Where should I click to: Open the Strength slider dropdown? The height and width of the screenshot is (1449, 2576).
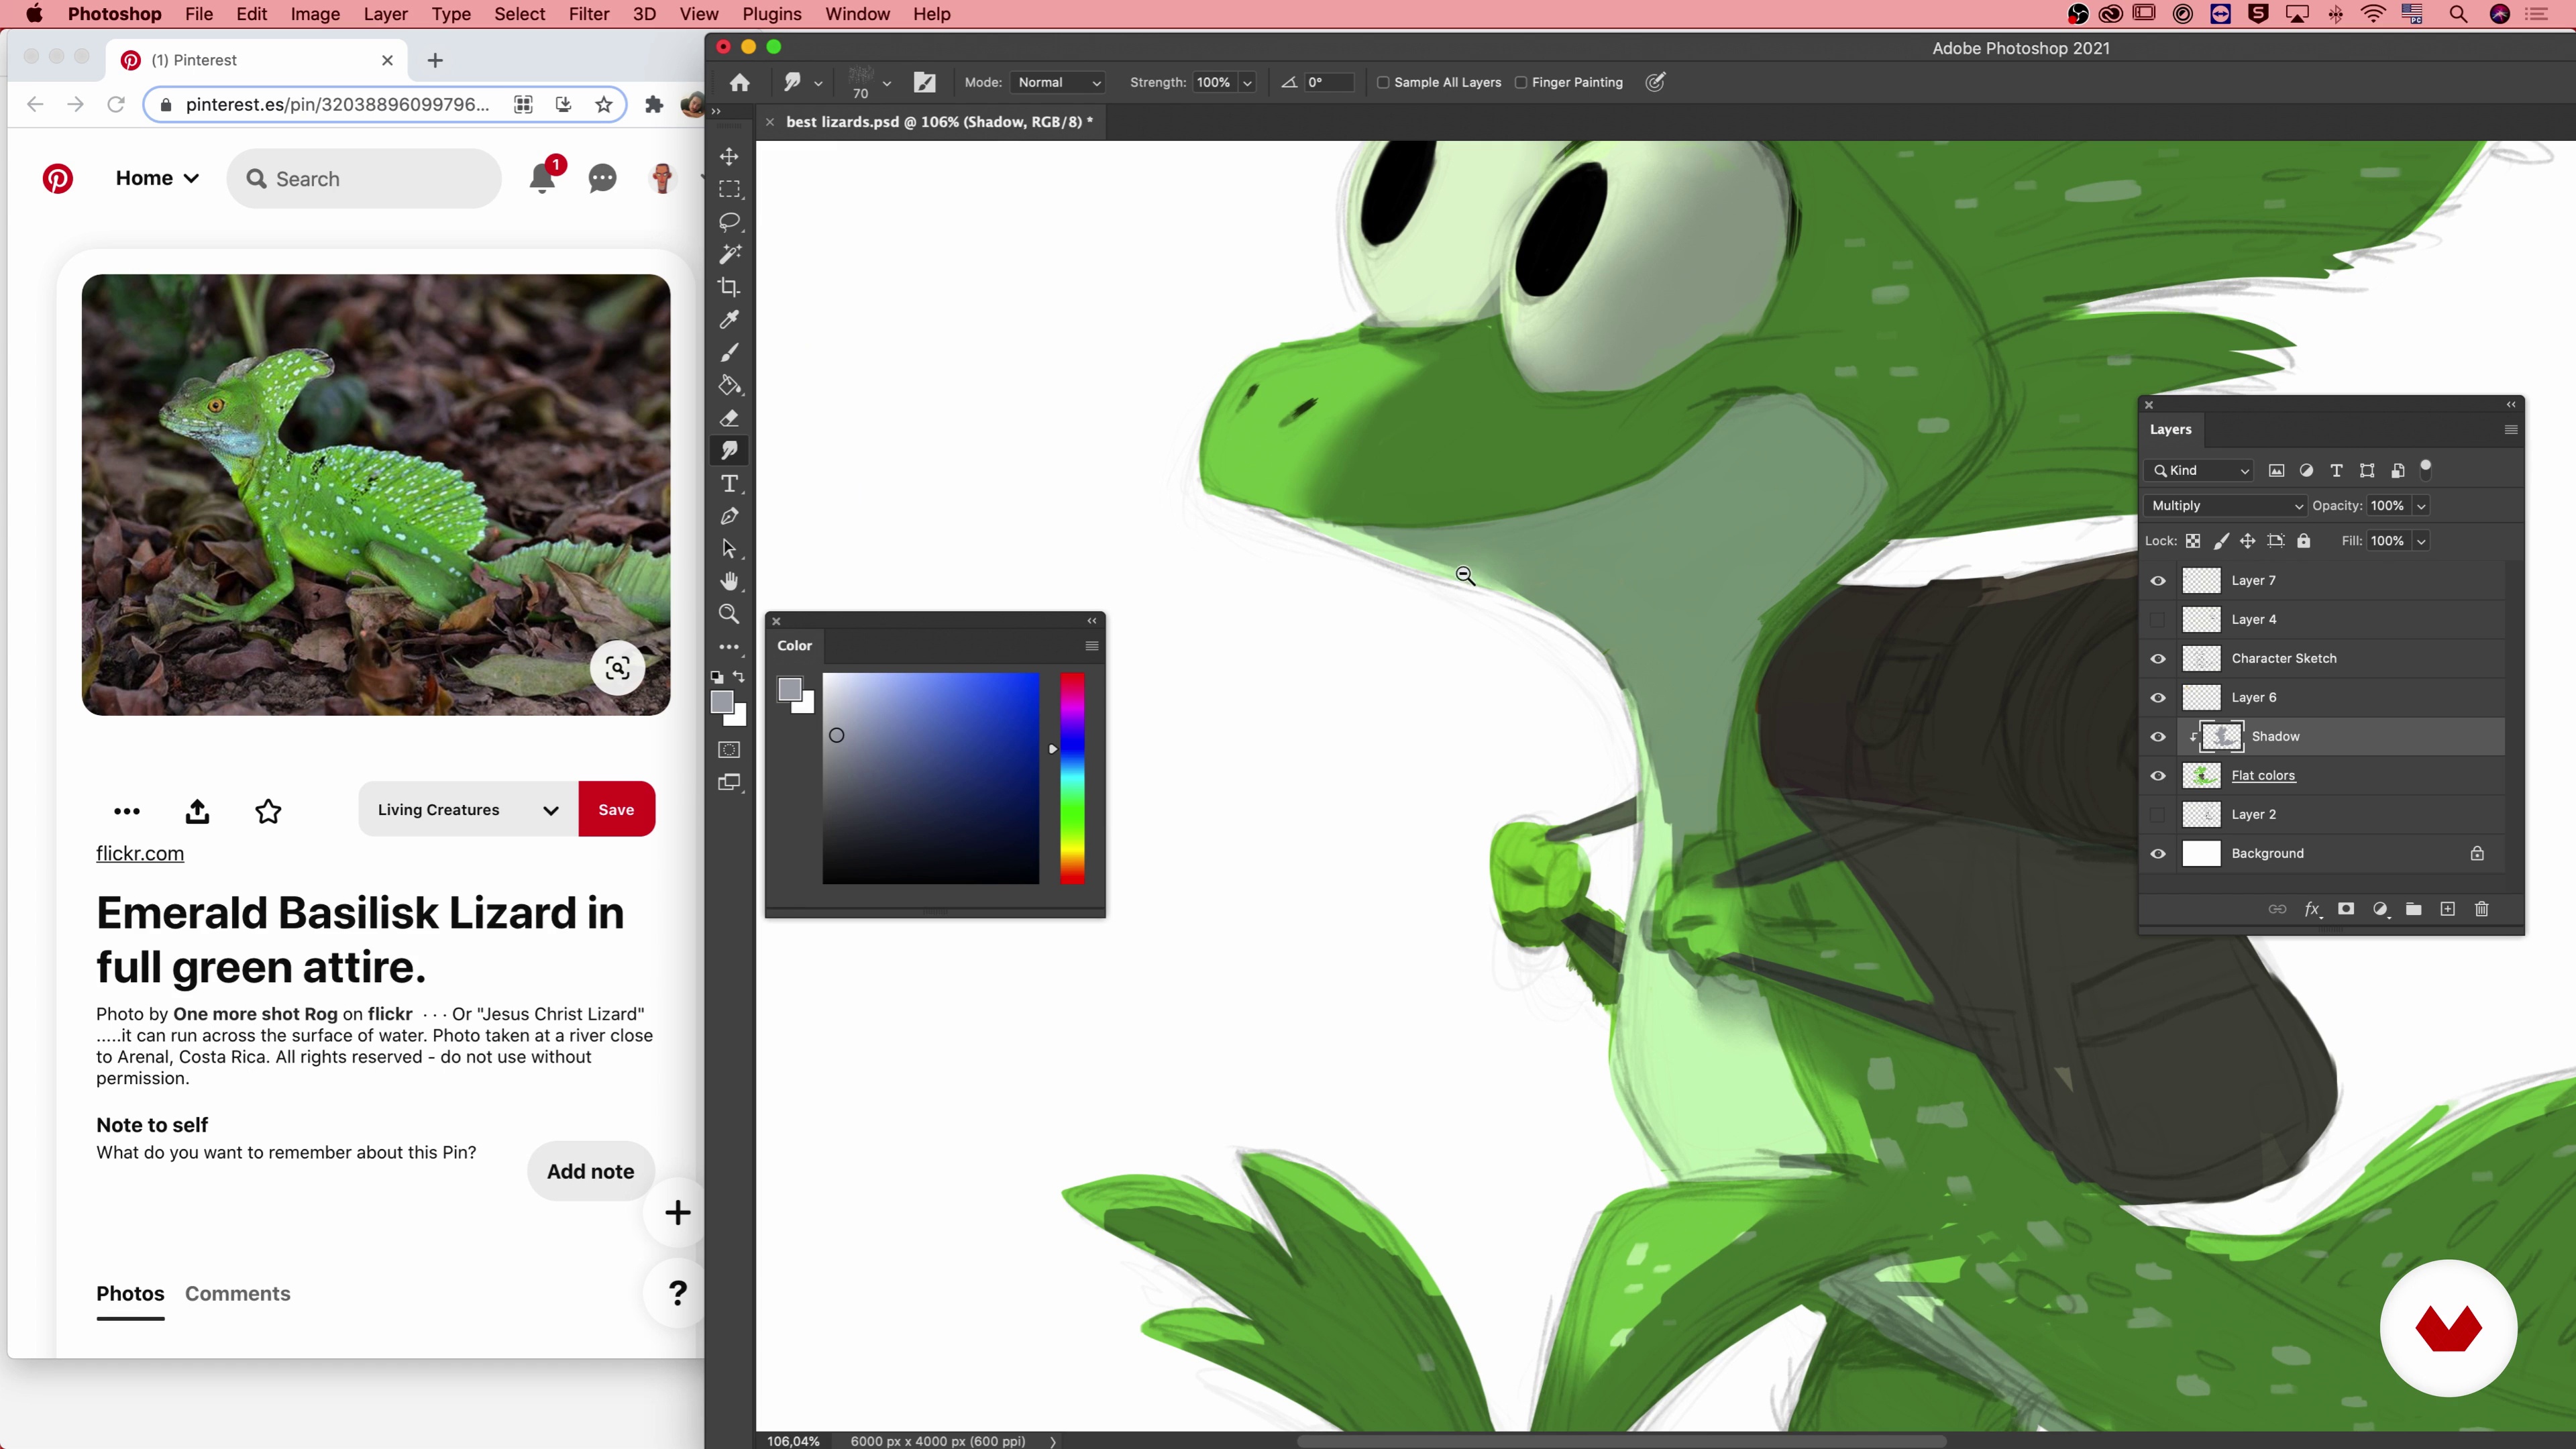1247,83
